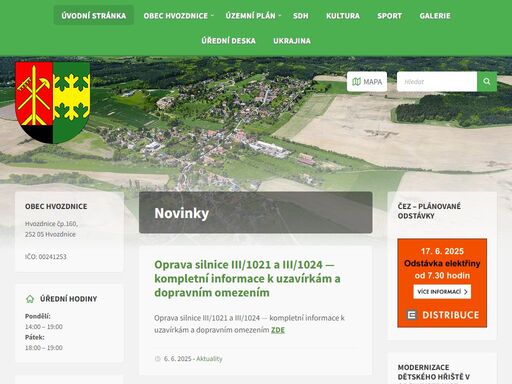512x384 pixels.
Task: Open the Galerie menu item
Action: (x=435, y=16)
